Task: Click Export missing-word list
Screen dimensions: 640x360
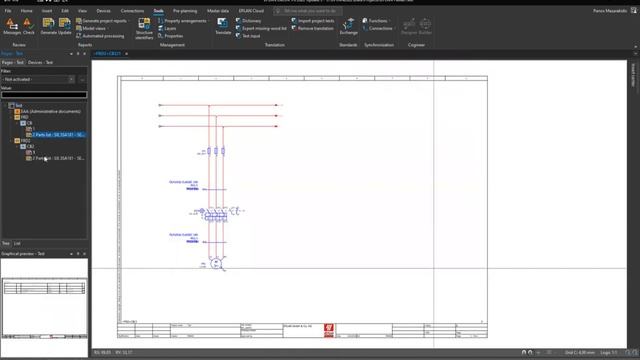Action: coord(261,29)
